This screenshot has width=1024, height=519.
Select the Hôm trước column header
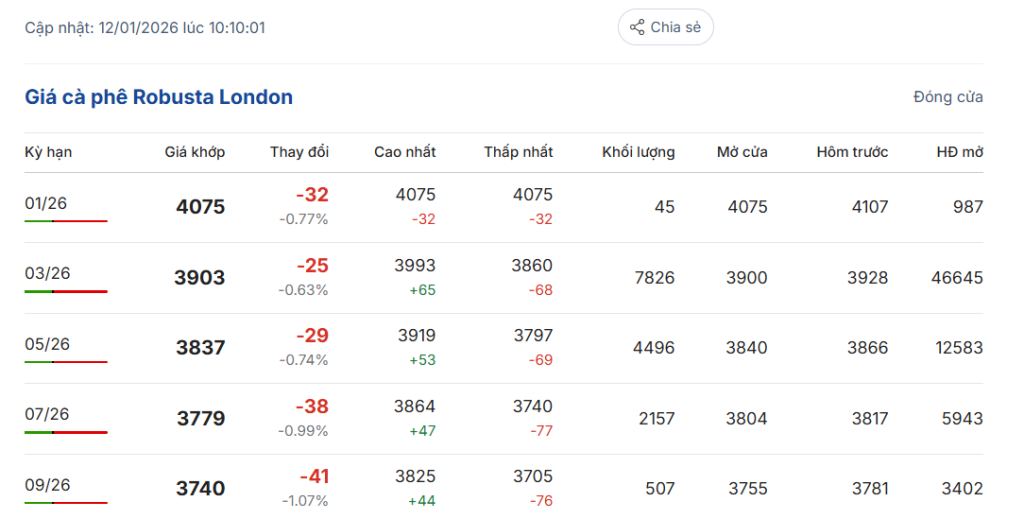(x=852, y=152)
